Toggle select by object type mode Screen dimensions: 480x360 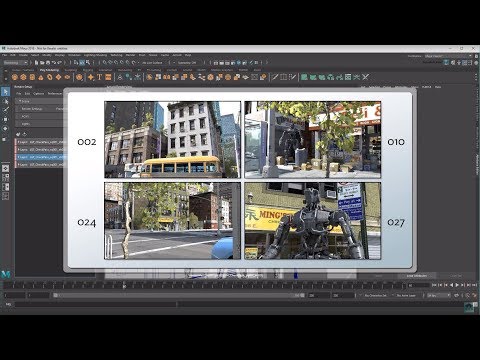point(82,62)
